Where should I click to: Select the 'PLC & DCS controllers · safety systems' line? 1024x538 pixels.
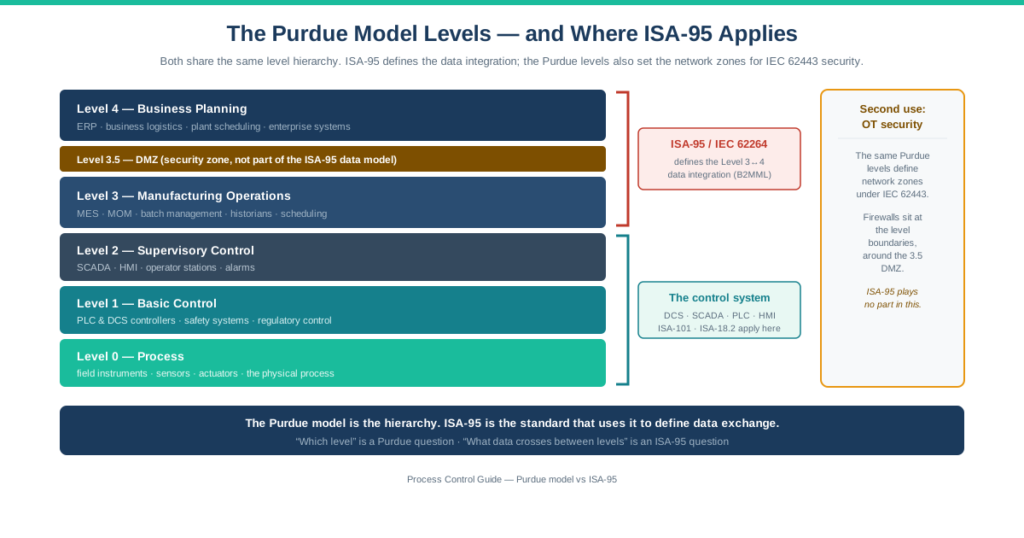[x=204, y=321]
